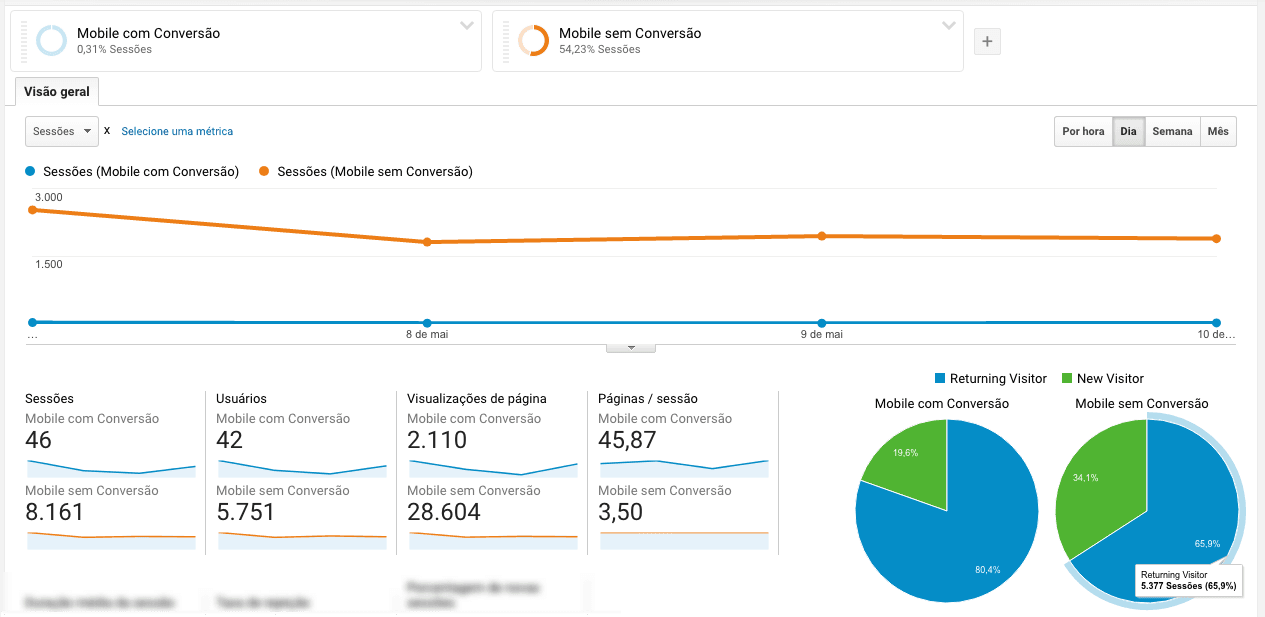
Task: Add a new segment using the plus icon
Action: 987,41
